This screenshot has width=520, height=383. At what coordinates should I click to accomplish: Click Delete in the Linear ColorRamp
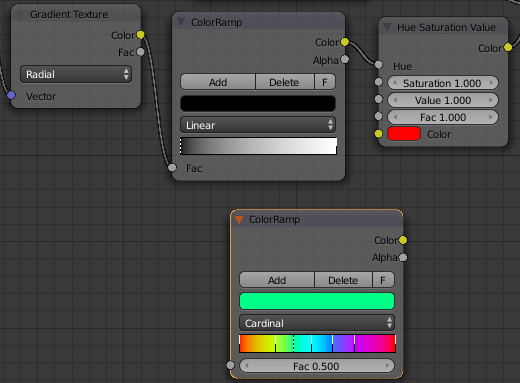284,82
